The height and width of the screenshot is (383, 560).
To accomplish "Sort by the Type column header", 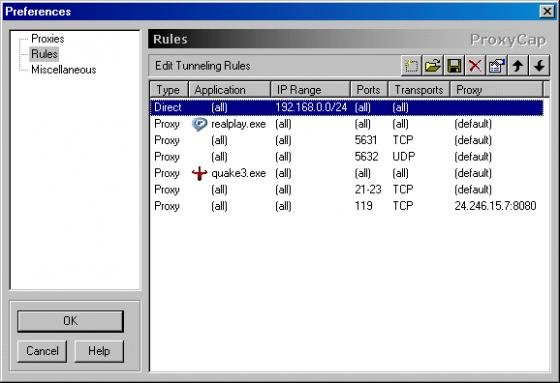I will [169, 90].
